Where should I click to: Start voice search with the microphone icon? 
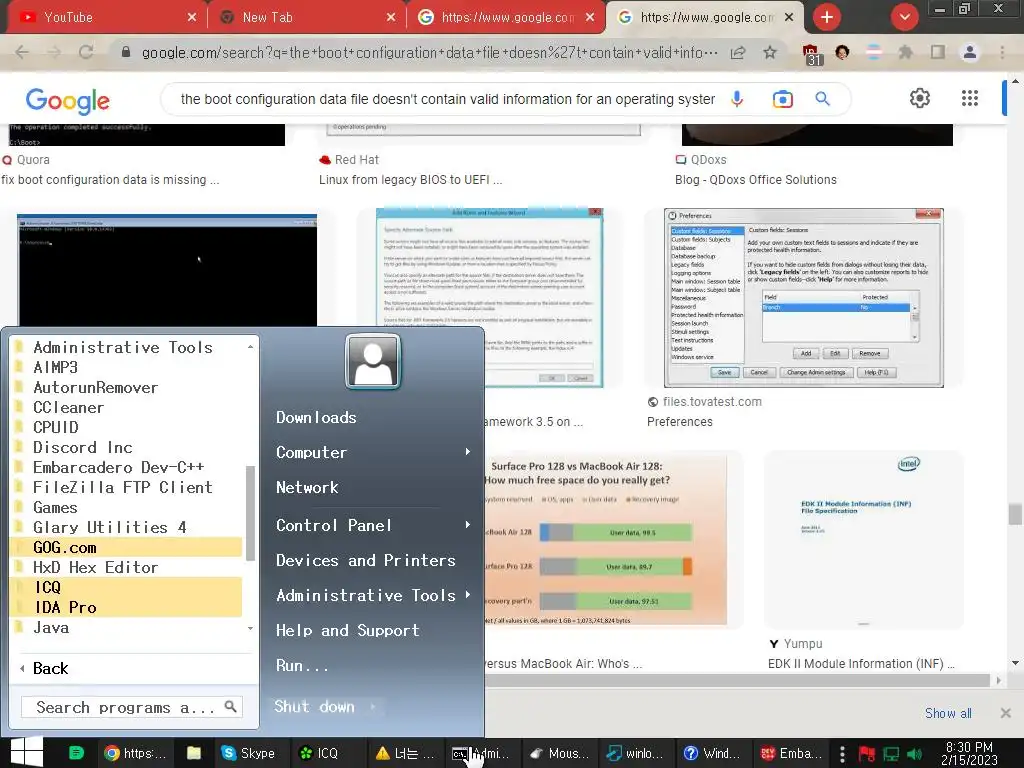[x=737, y=99]
